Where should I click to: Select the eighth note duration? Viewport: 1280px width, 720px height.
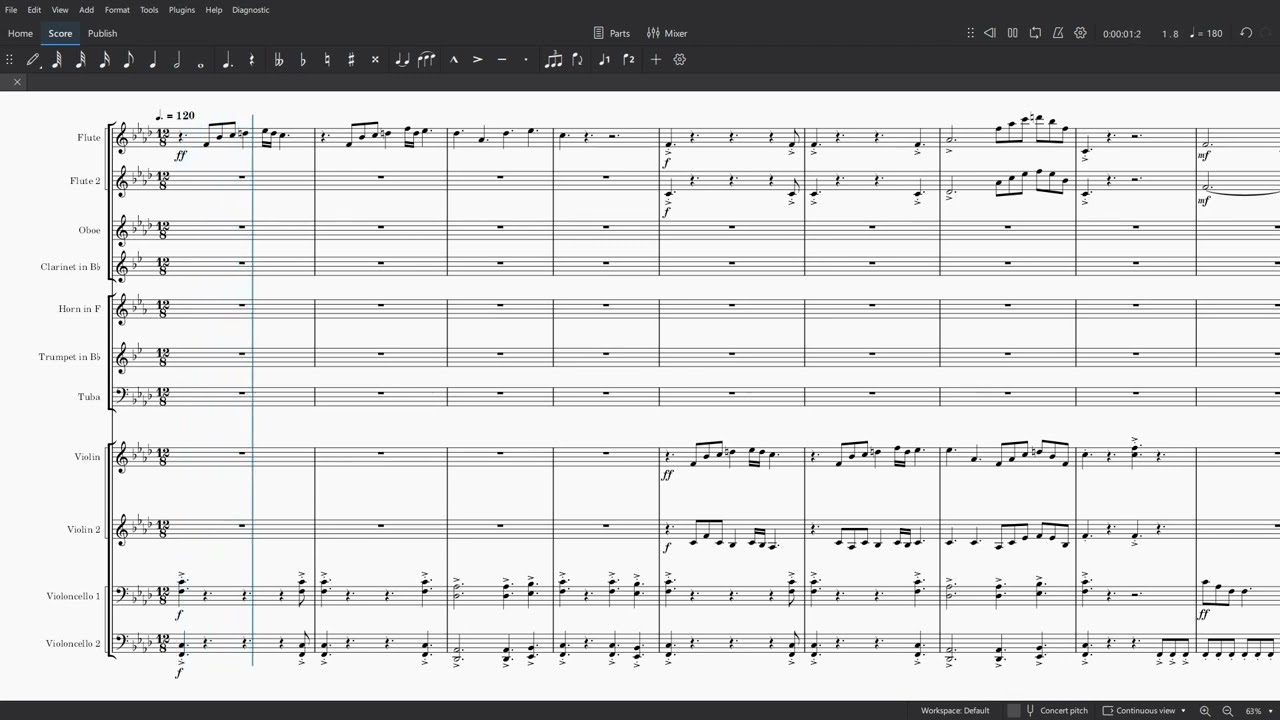pyautogui.click(x=129, y=60)
